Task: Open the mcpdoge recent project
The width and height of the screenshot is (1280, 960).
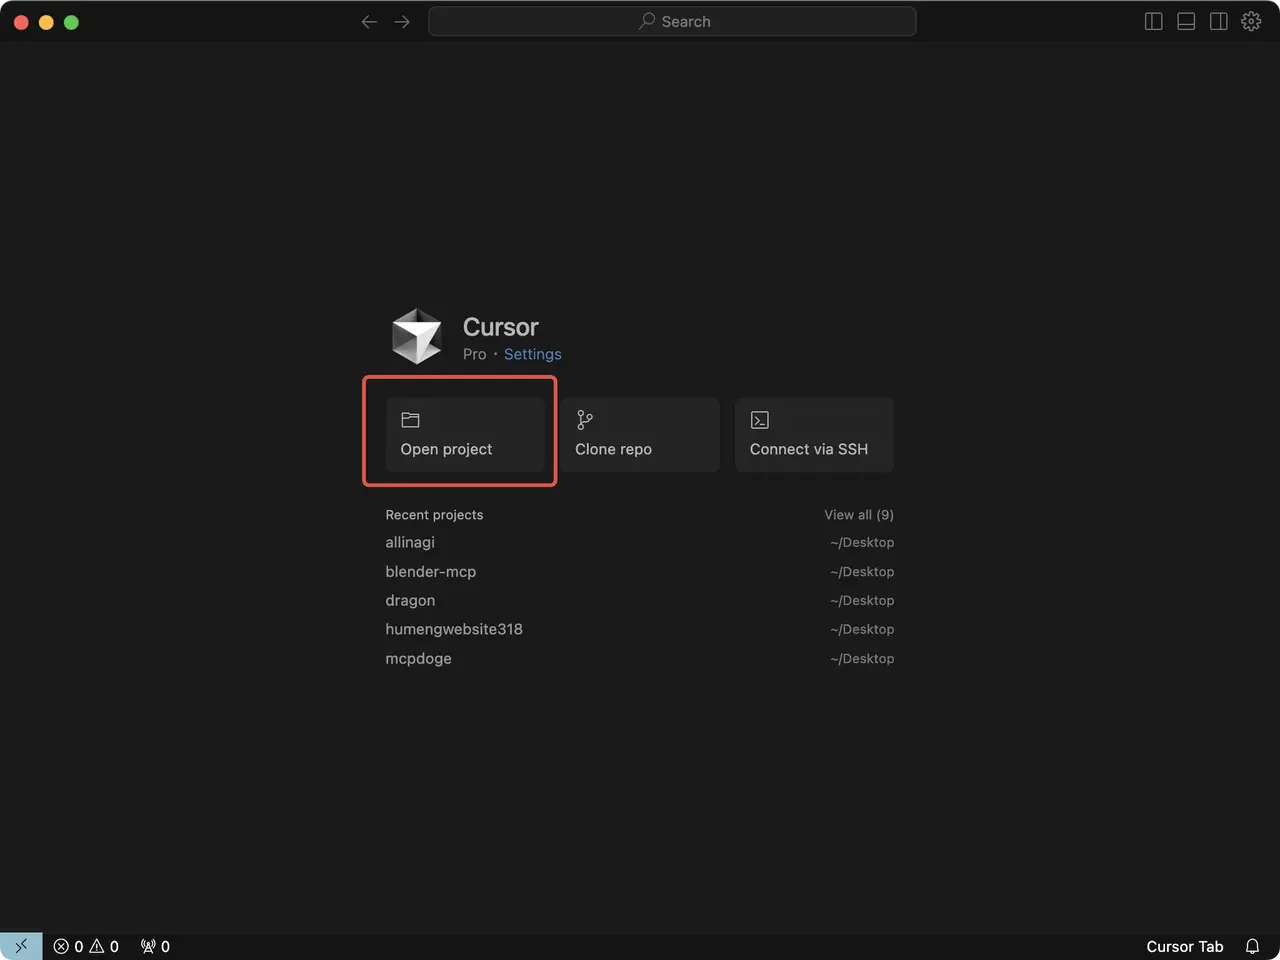Action: point(640,658)
